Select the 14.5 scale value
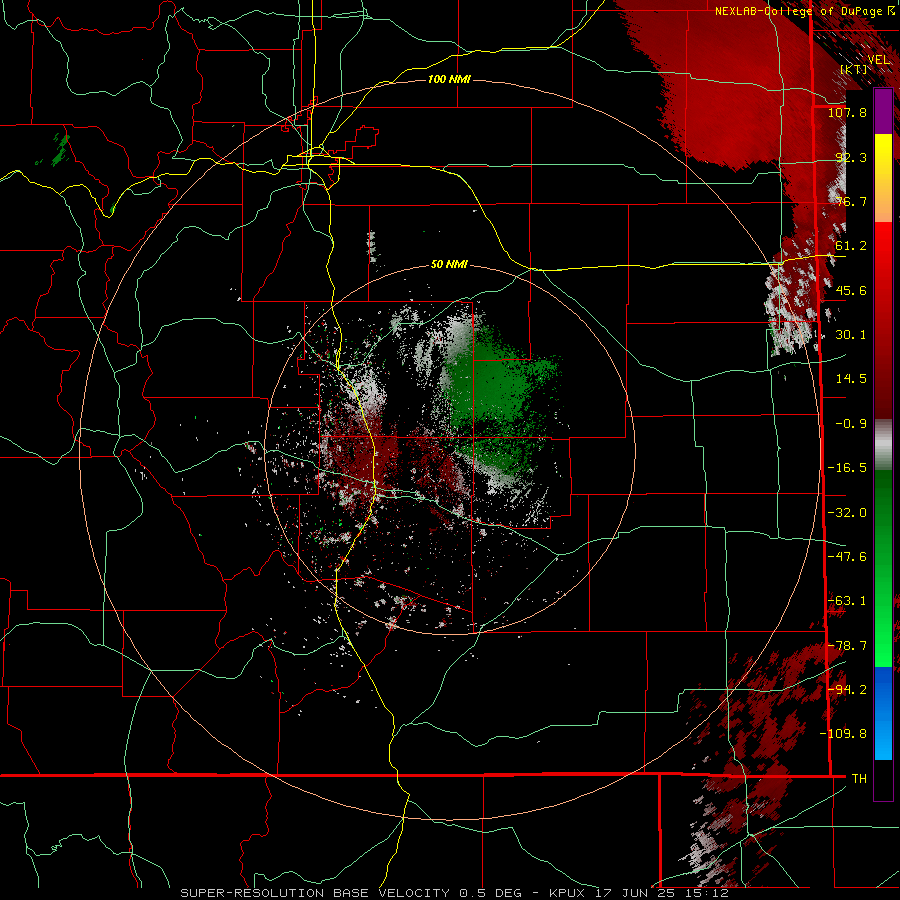The height and width of the screenshot is (900, 900). point(851,379)
